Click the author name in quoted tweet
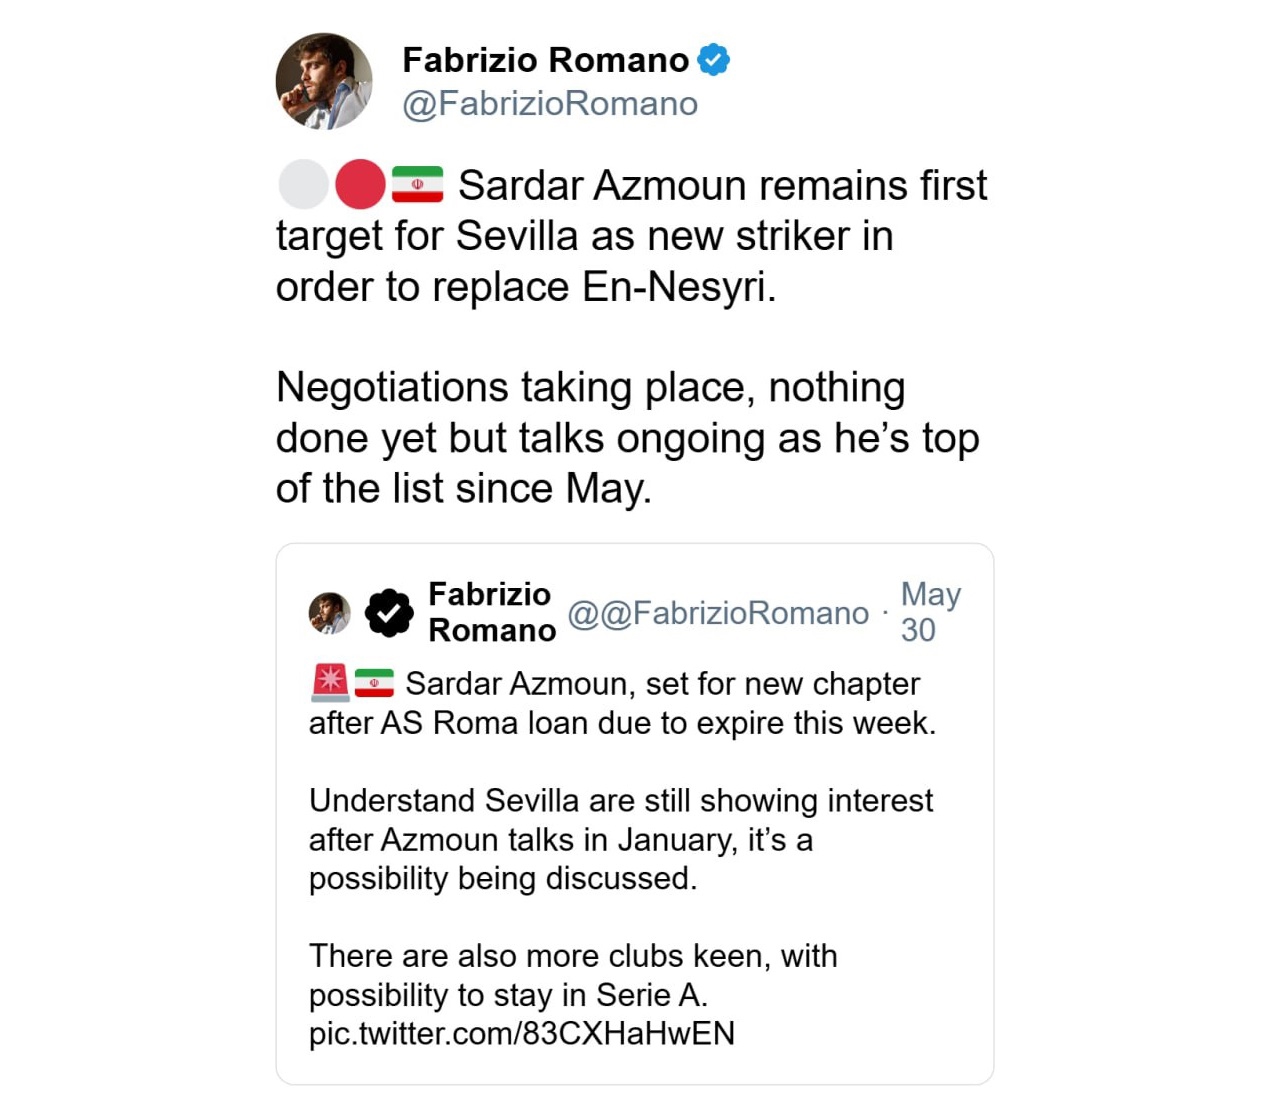 coord(490,612)
